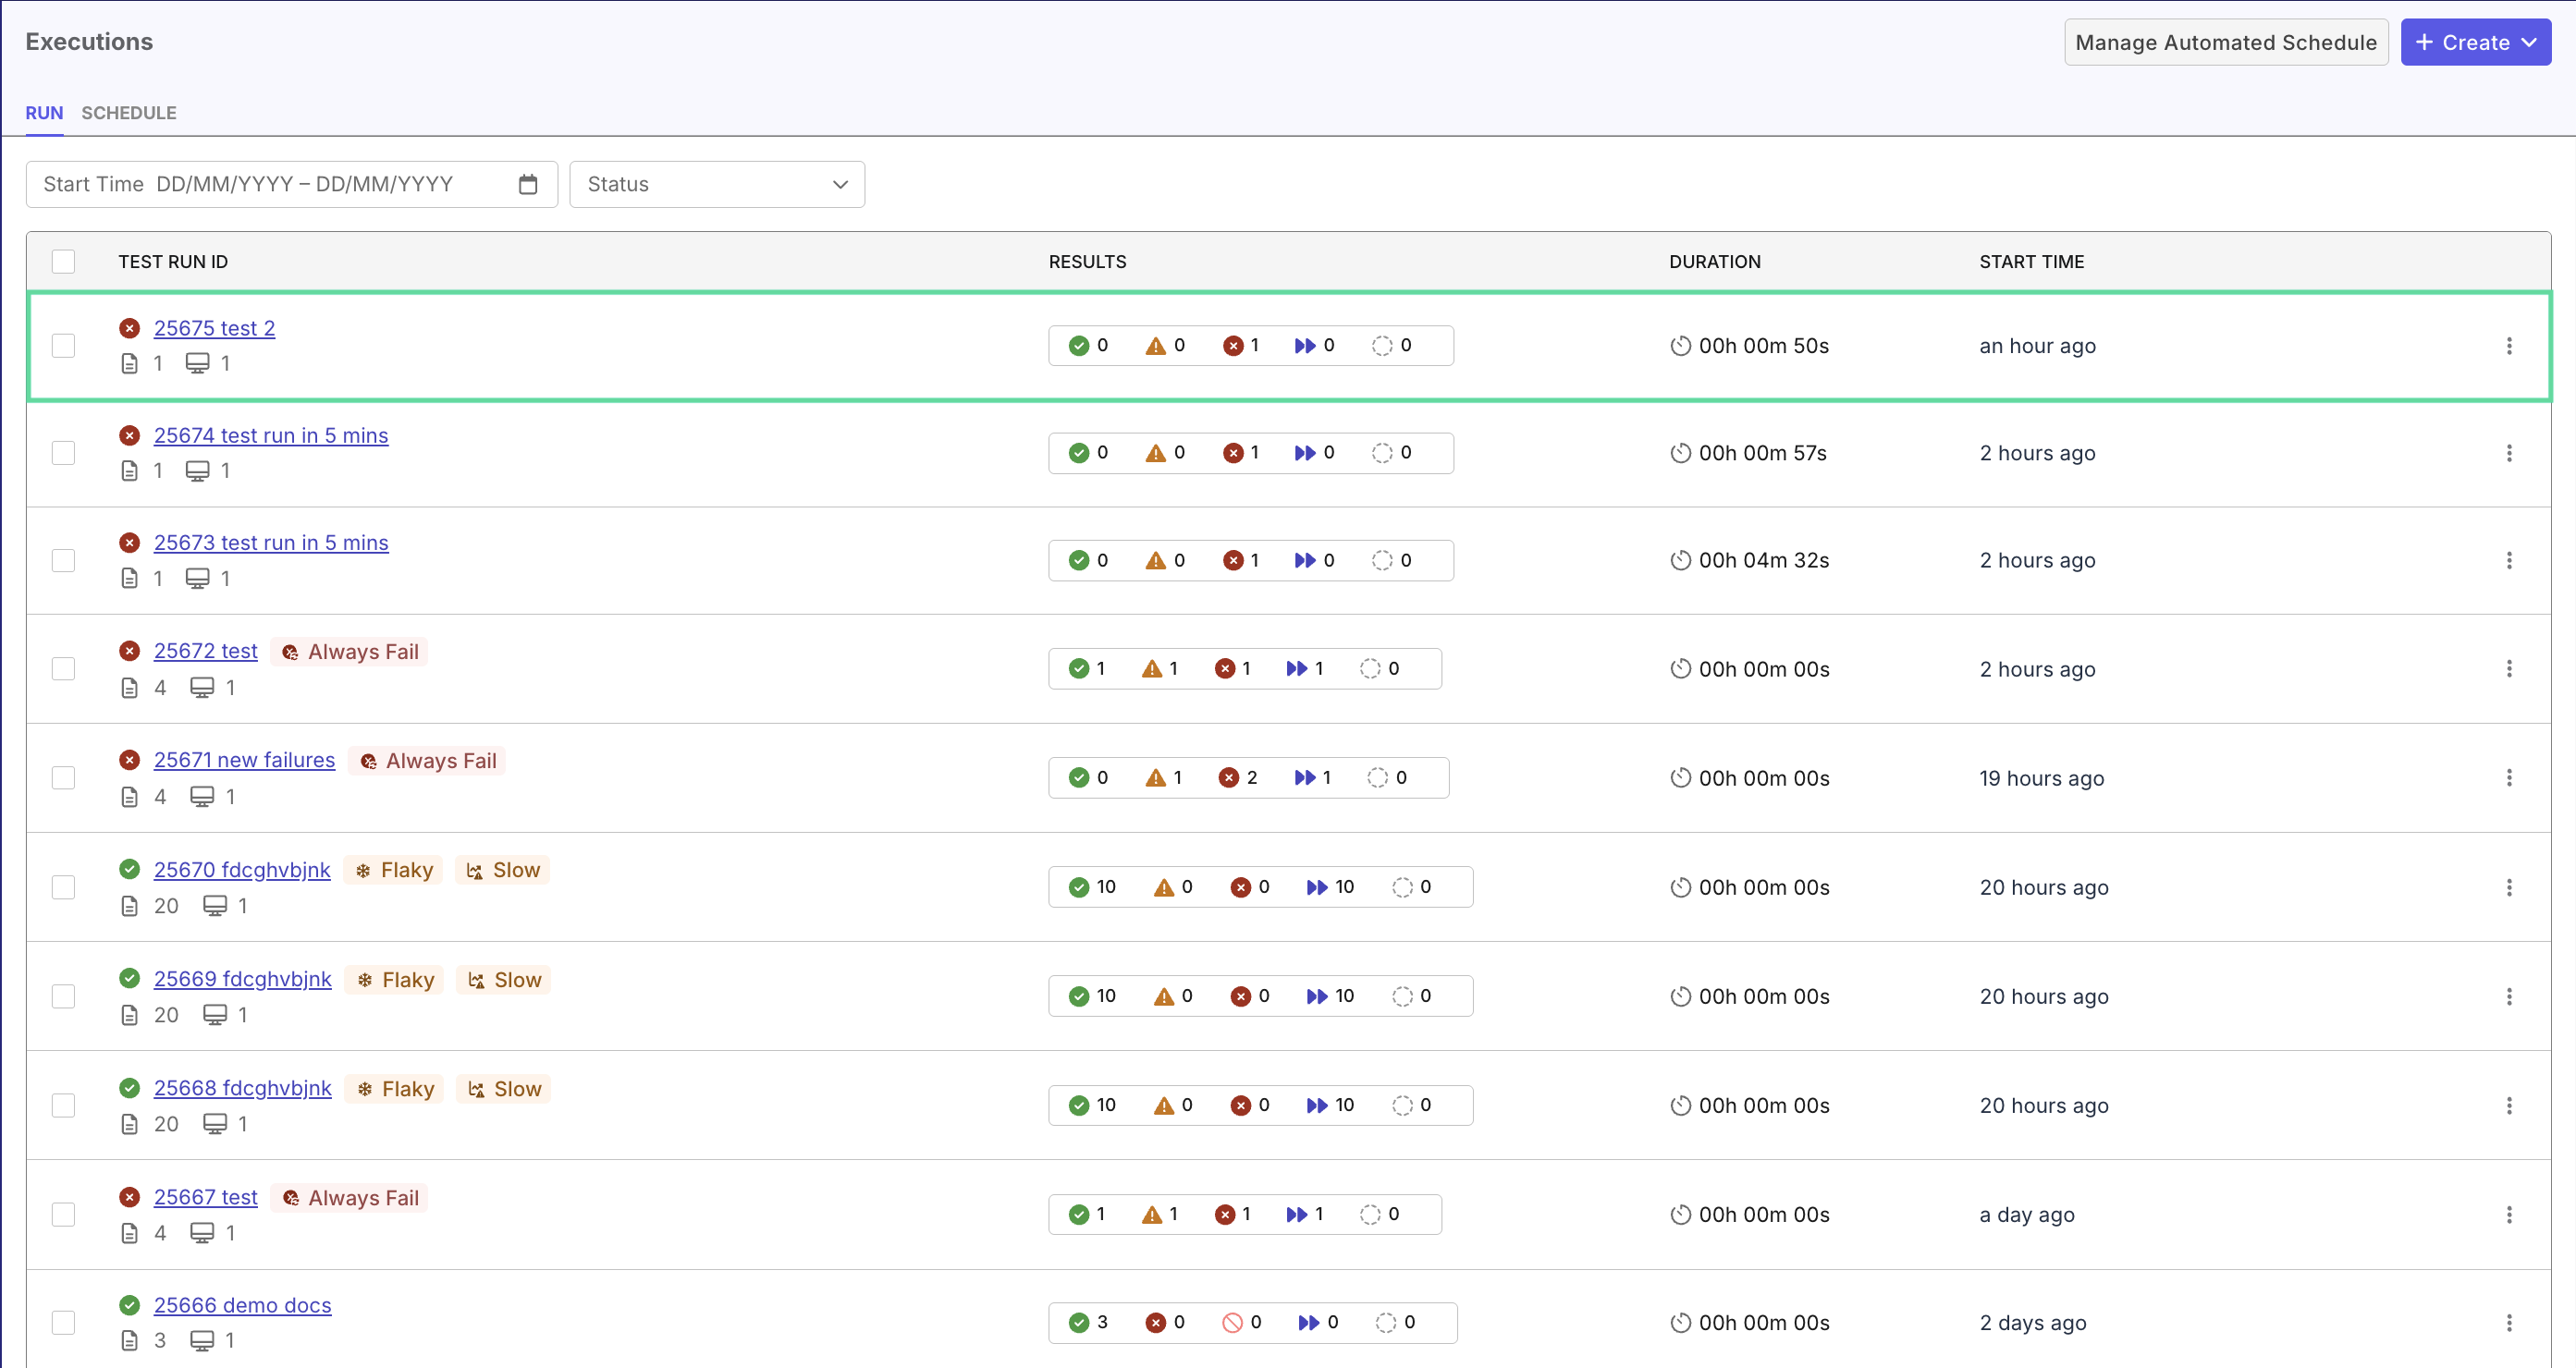Click the monitor icon under 25670 fdcghvbjnk
This screenshot has height=1368, width=2576.
point(216,905)
